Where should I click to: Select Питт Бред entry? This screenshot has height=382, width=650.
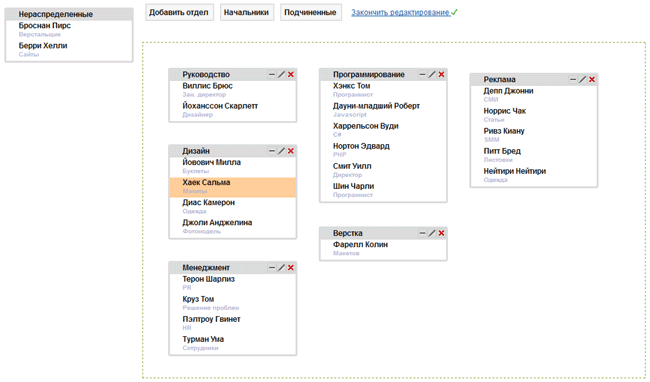534,155
